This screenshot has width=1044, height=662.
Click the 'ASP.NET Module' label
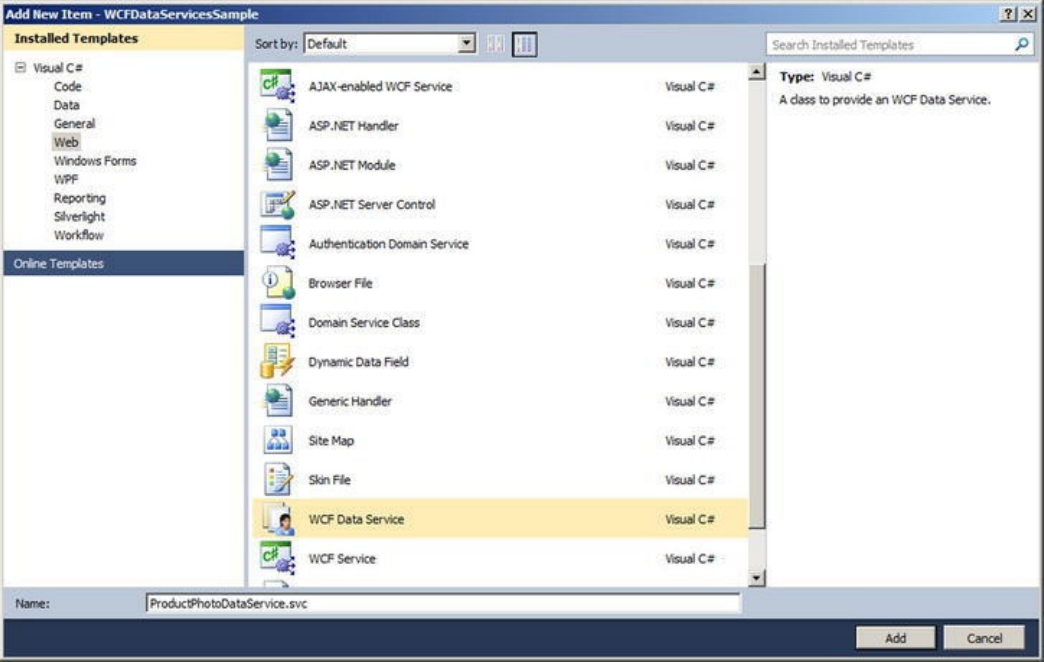(x=352, y=165)
